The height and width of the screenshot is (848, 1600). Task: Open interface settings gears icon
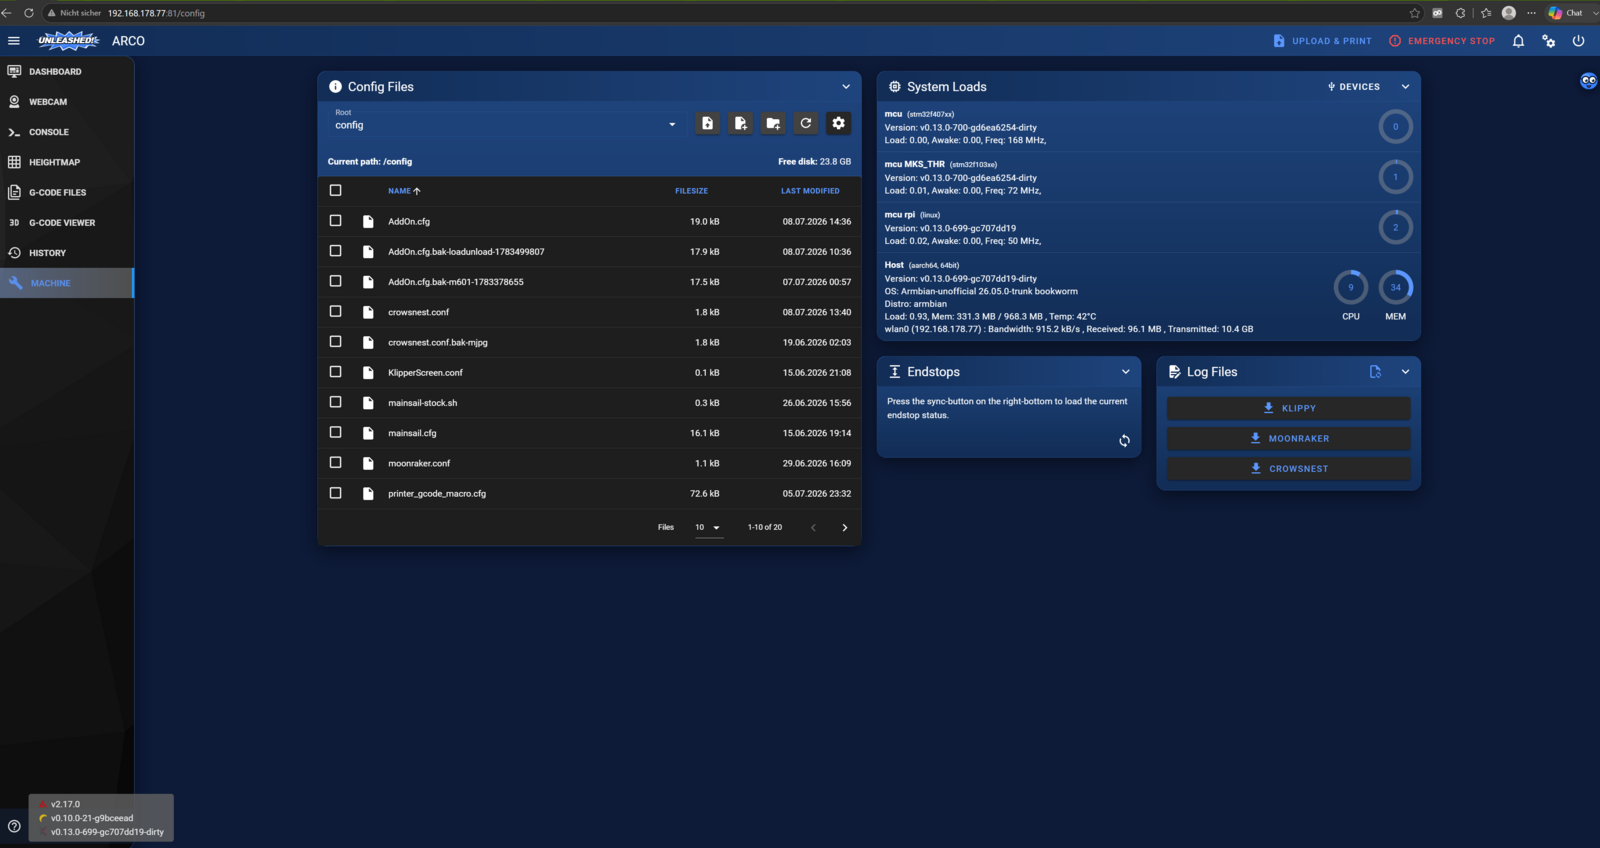point(1548,41)
